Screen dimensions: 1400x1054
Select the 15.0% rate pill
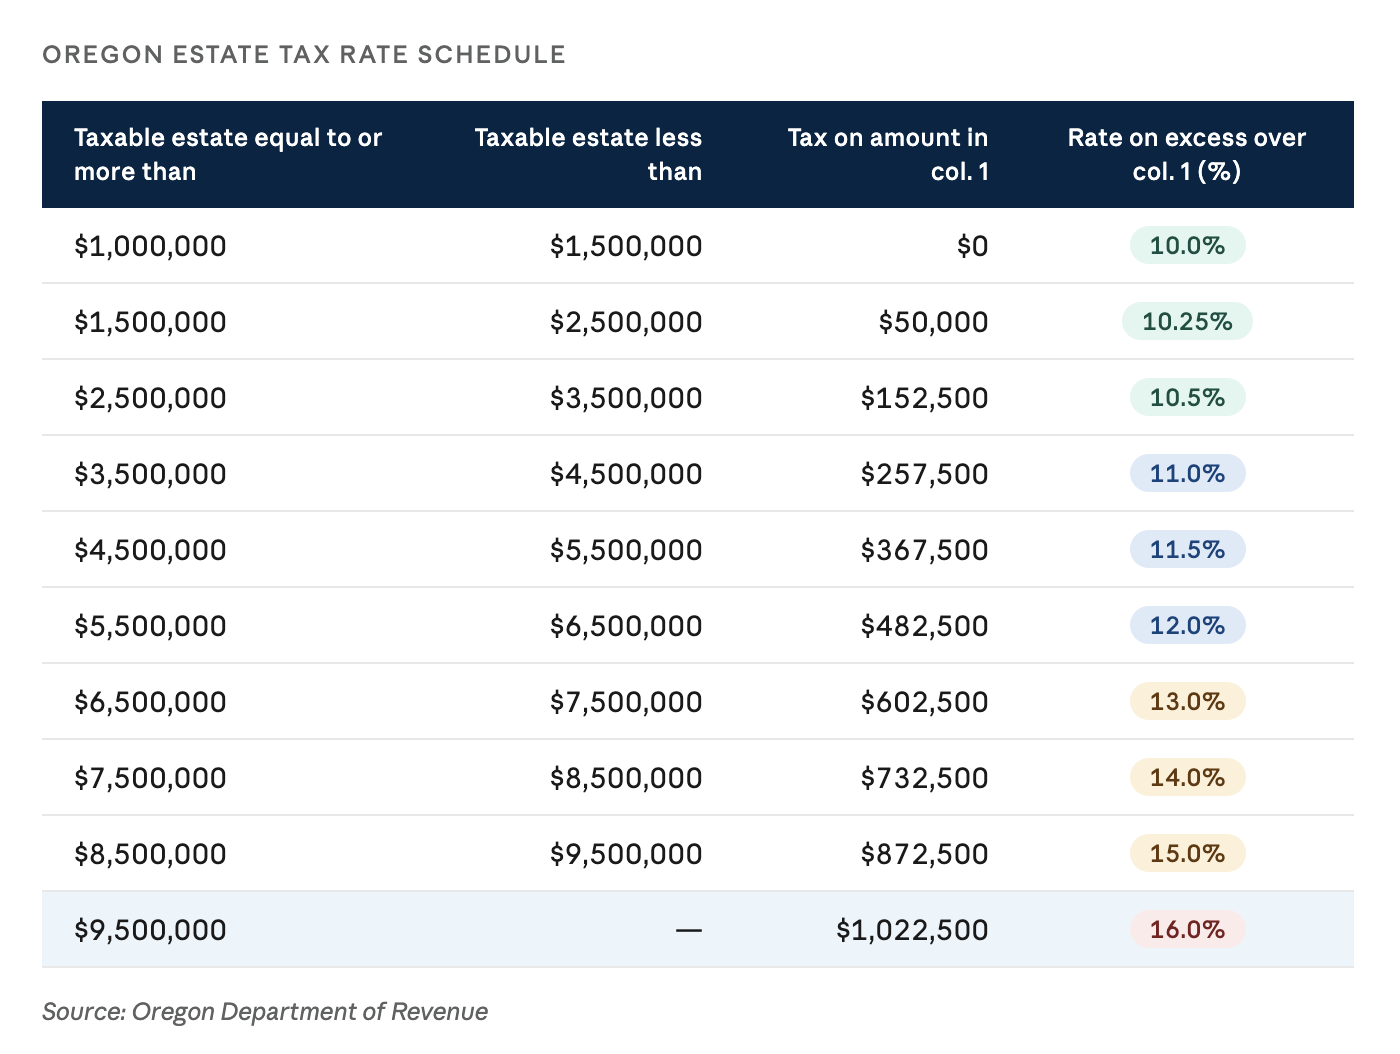(x=1187, y=854)
